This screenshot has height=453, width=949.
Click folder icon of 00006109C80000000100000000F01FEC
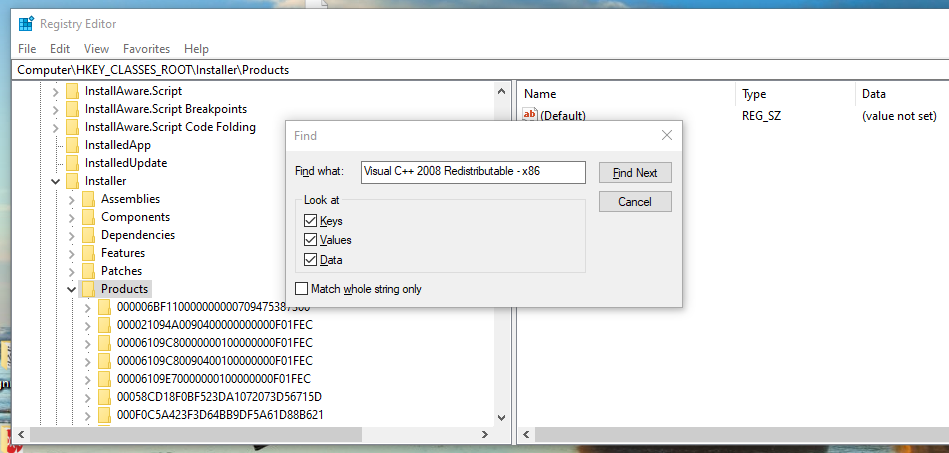coord(104,343)
